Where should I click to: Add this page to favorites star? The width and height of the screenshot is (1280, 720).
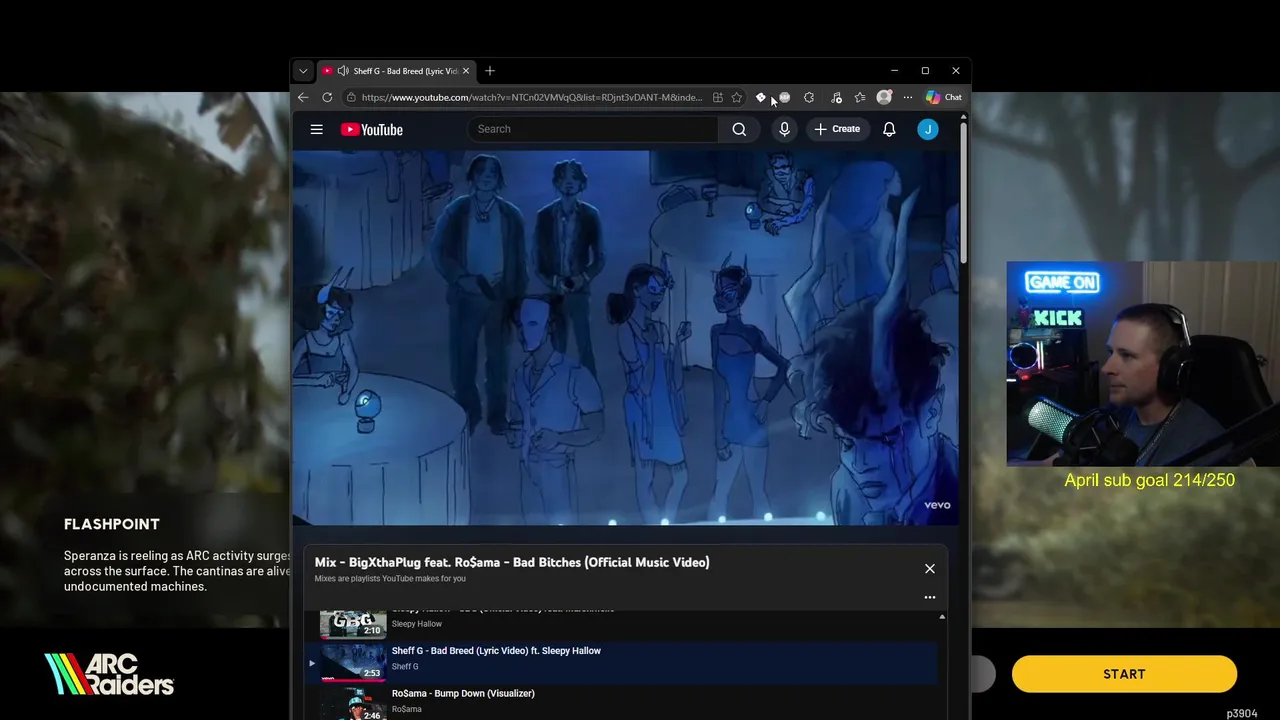[737, 97]
